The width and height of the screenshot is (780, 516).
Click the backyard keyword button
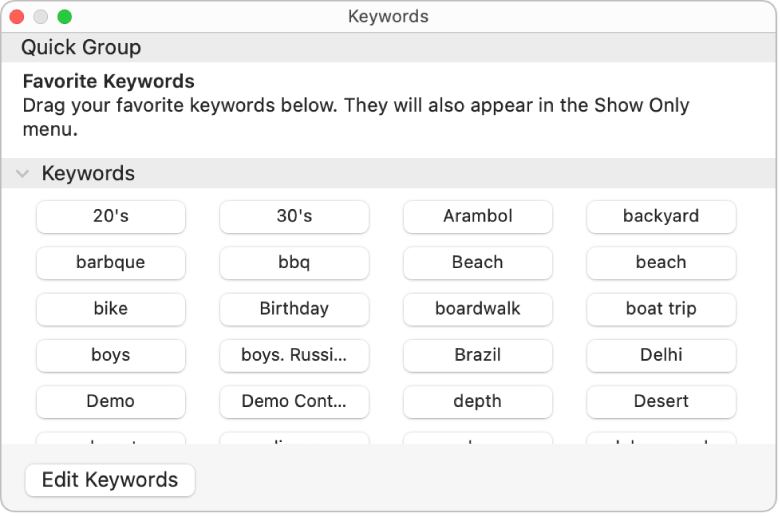click(x=661, y=216)
